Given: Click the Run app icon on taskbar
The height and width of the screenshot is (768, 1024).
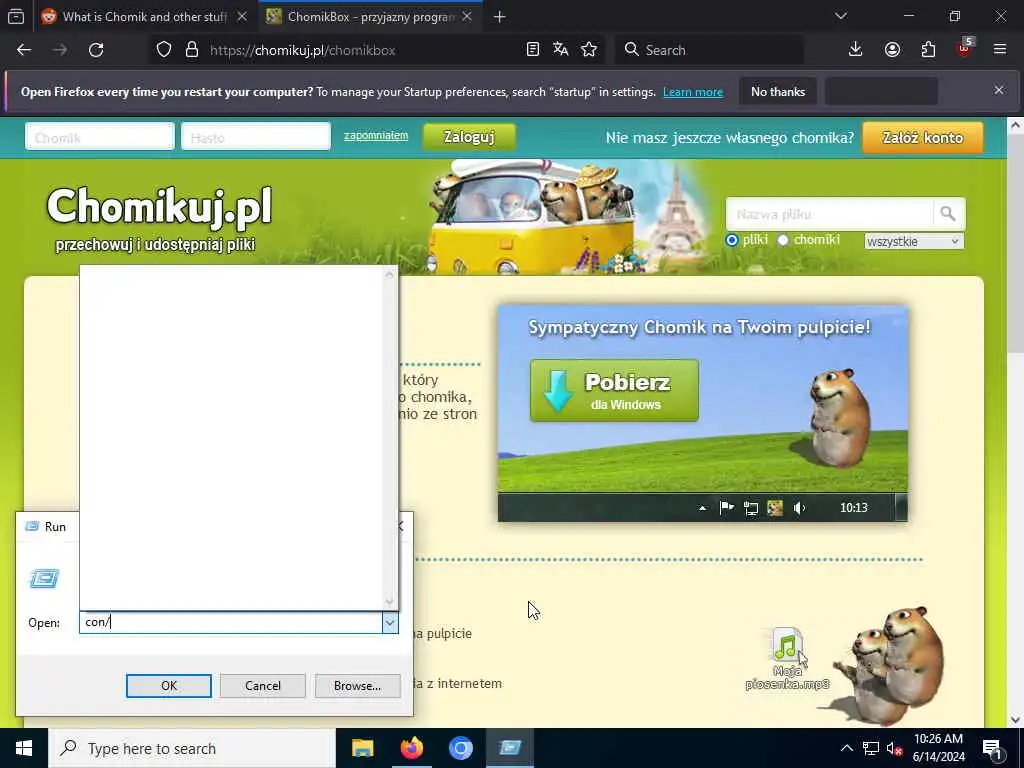Looking at the screenshot, I should point(510,748).
